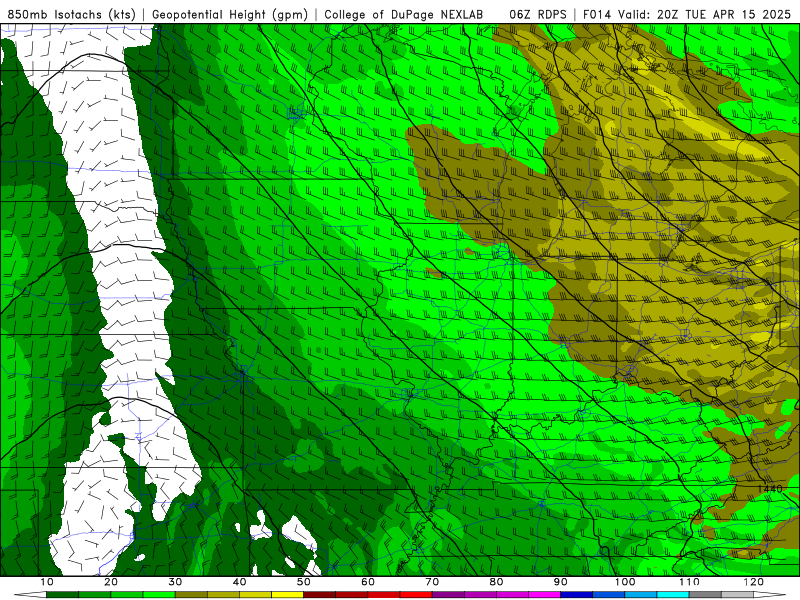Click the dark olive 30-35 kt swatch
This screenshot has width=800, height=600.
tap(191, 595)
